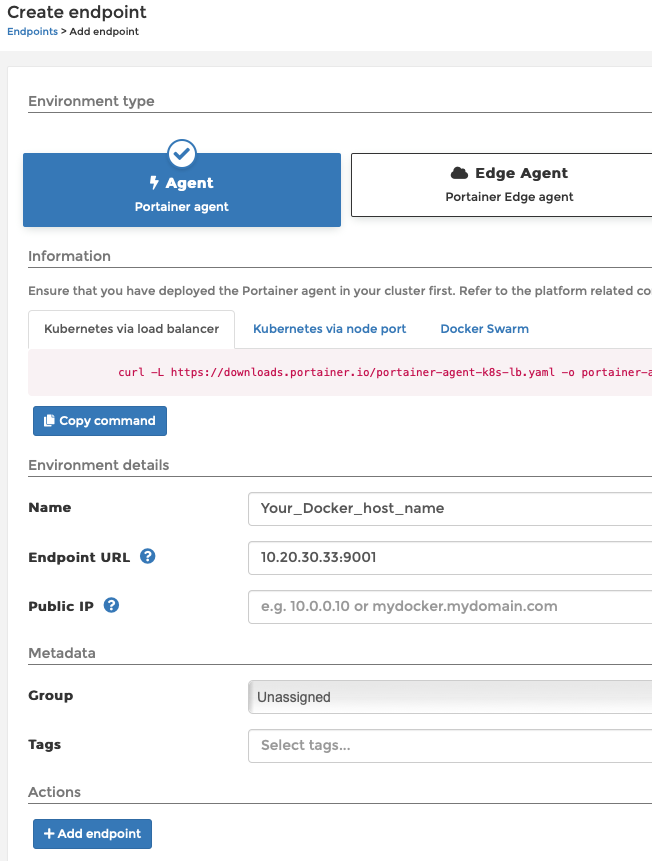Viewport: 652px width, 861px height.
Task: Select the Kubernetes via load balancer tab
Action: pyautogui.click(x=131, y=328)
